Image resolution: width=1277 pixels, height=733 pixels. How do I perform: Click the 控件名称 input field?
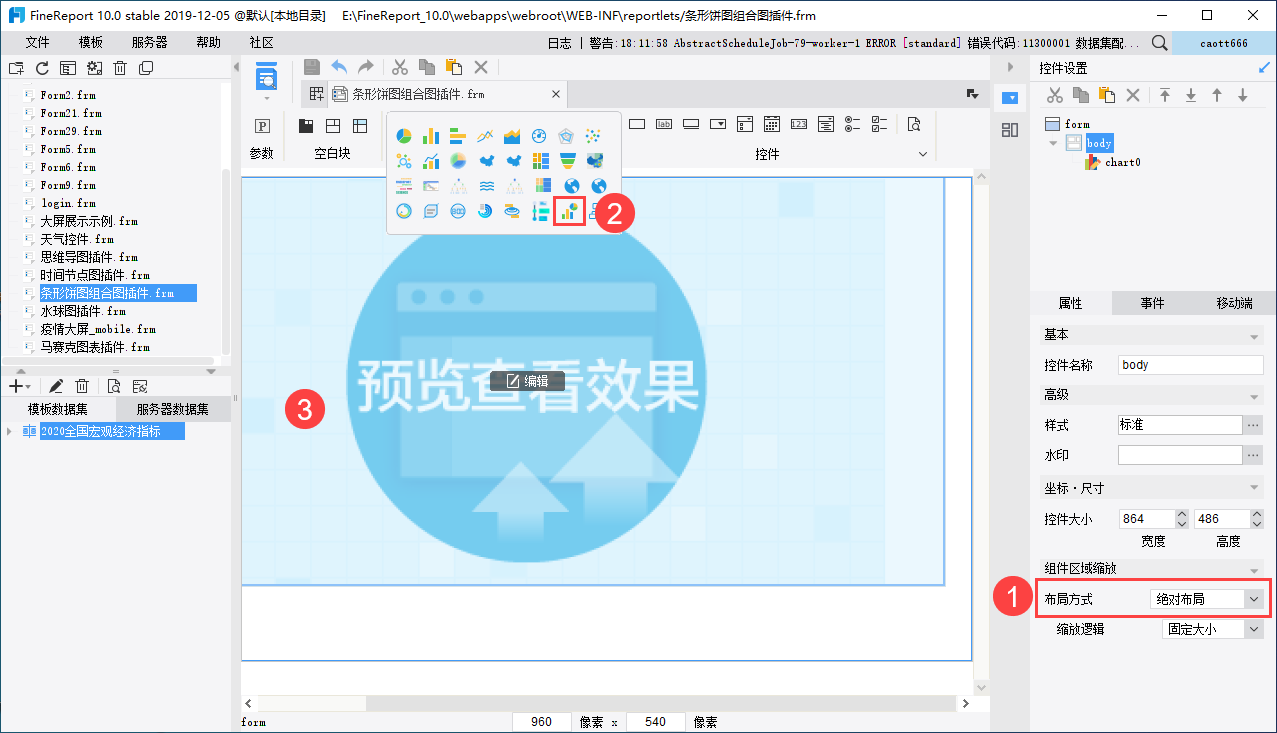[x=1190, y=365]
